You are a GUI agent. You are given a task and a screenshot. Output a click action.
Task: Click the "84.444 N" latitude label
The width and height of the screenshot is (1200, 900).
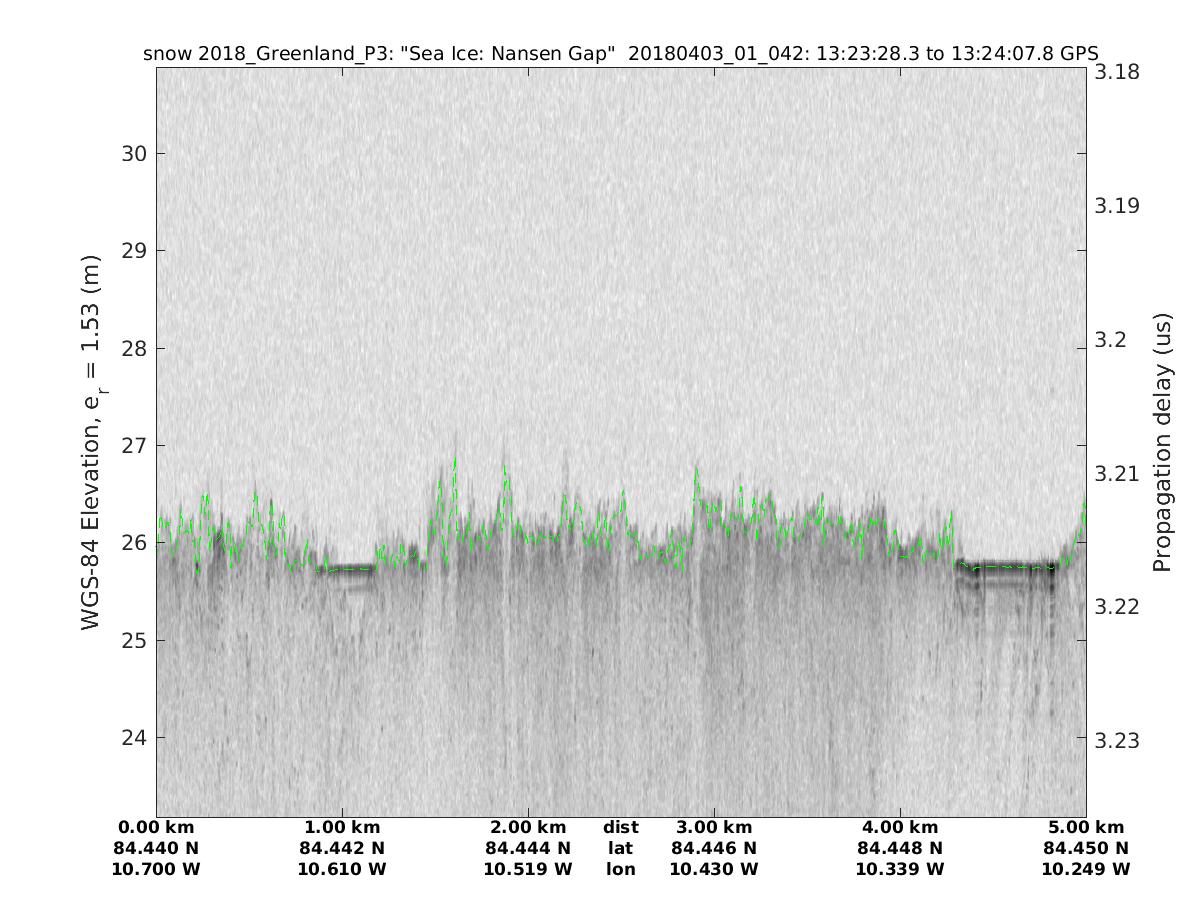(528, 848)
